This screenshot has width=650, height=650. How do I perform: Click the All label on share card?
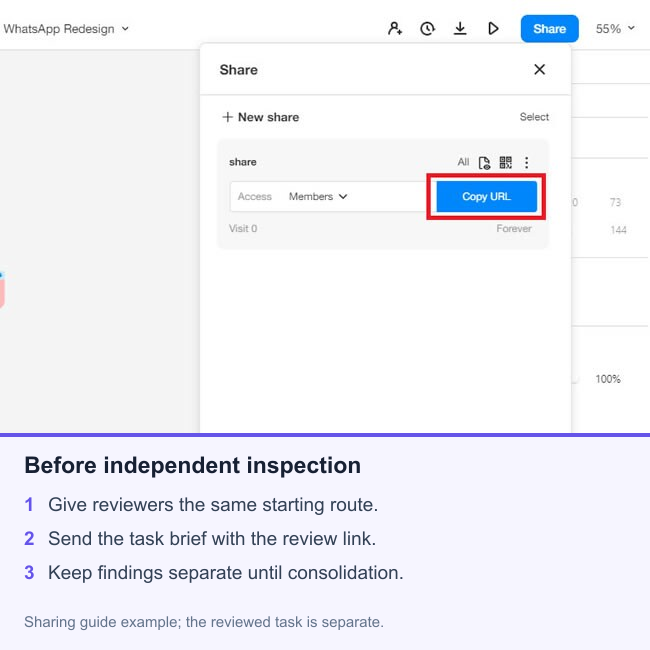(463, 162)
